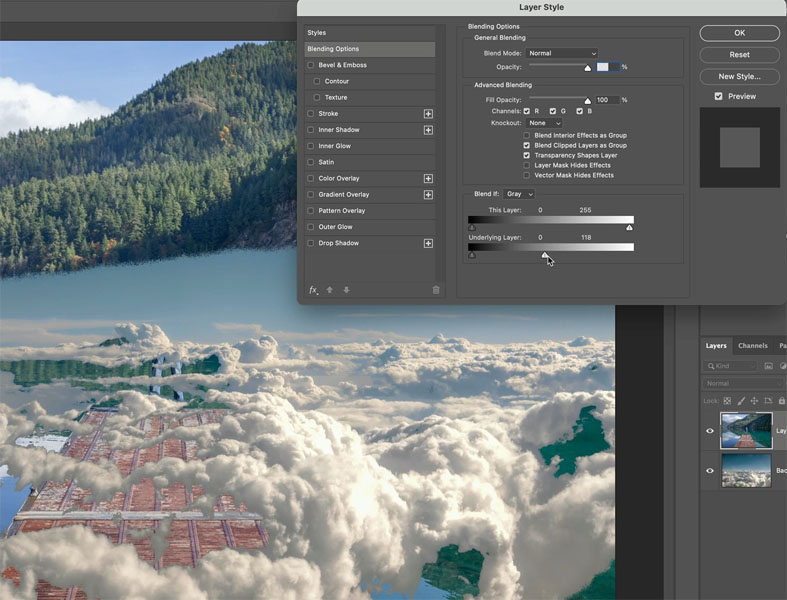Enable the Pattern Overlay checkbox
The image size is (787, 600).
tap(311, 211)
